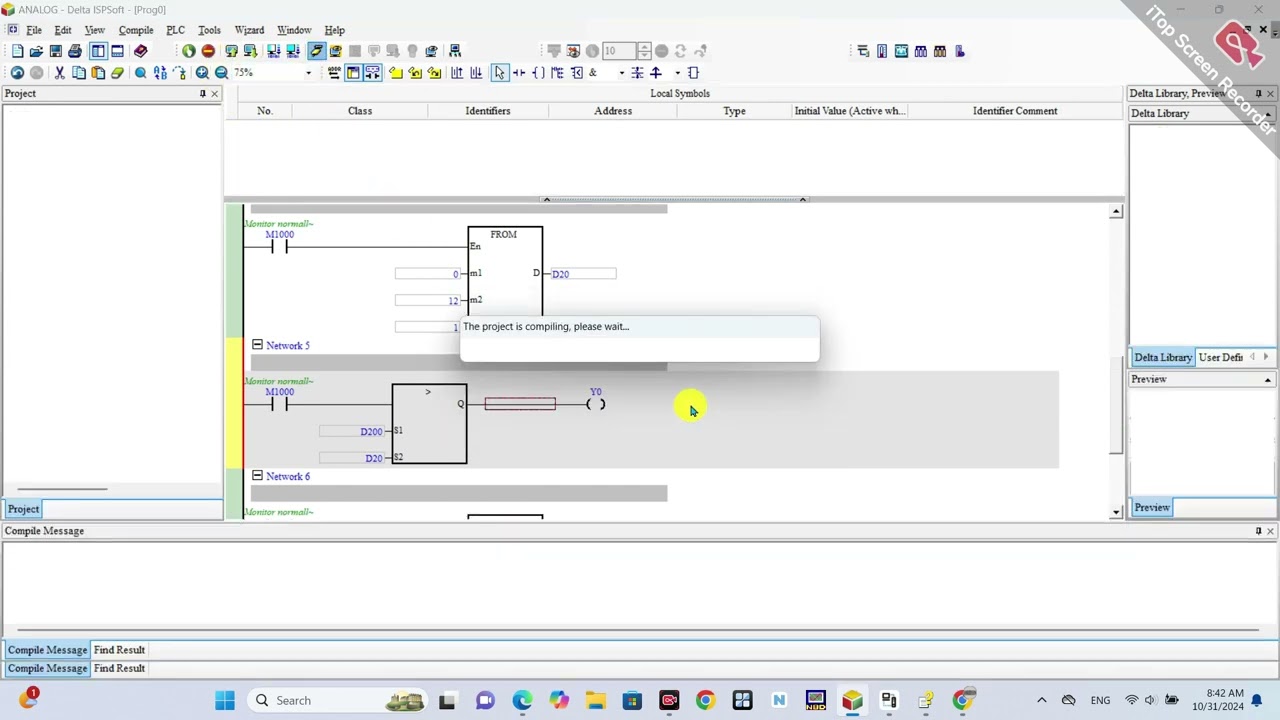The width and height of the screenshot is (1280, 720).
Task: Select the arrow Selection tool
Action: 499,73
